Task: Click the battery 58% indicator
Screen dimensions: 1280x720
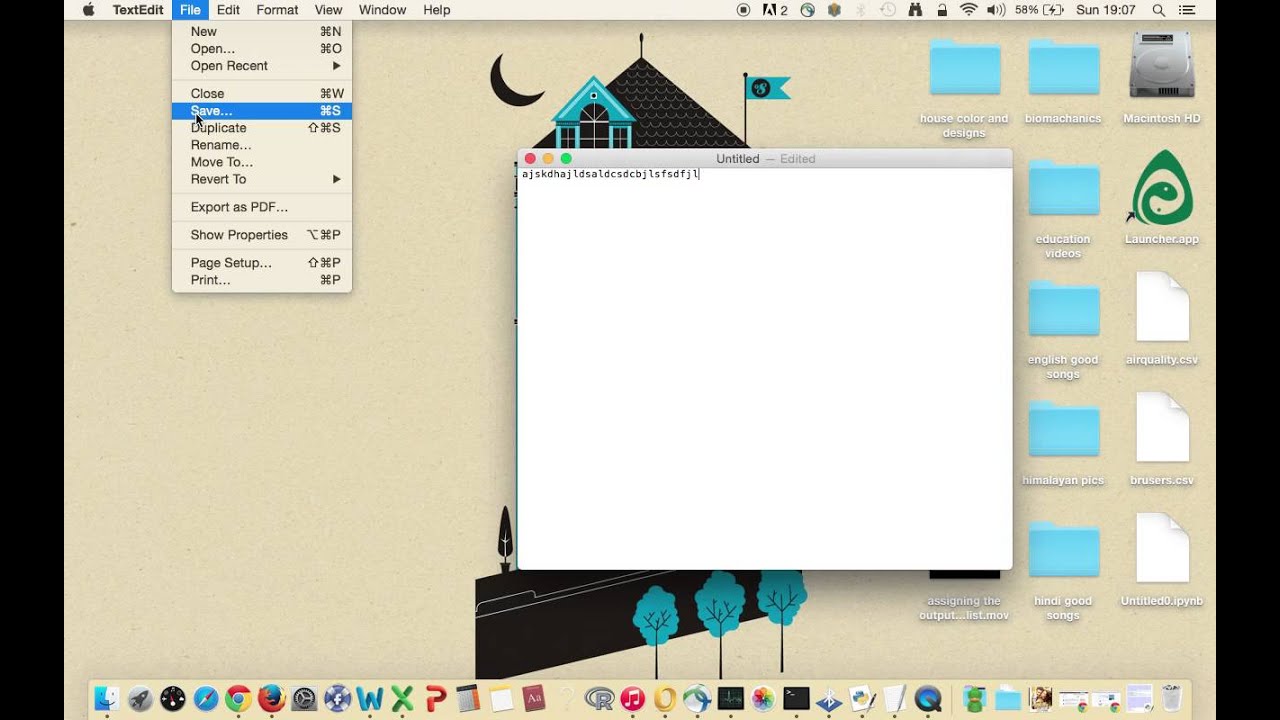Action: (x=1039, y=10)
